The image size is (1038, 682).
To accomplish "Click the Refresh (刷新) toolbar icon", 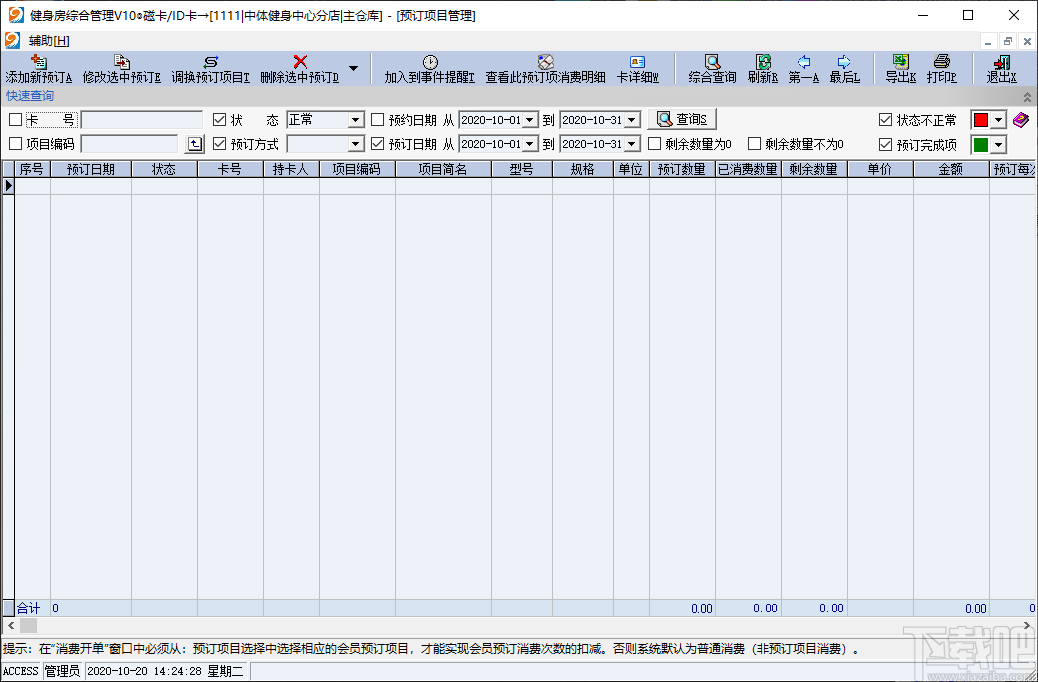I will click(x=763, y=62).
